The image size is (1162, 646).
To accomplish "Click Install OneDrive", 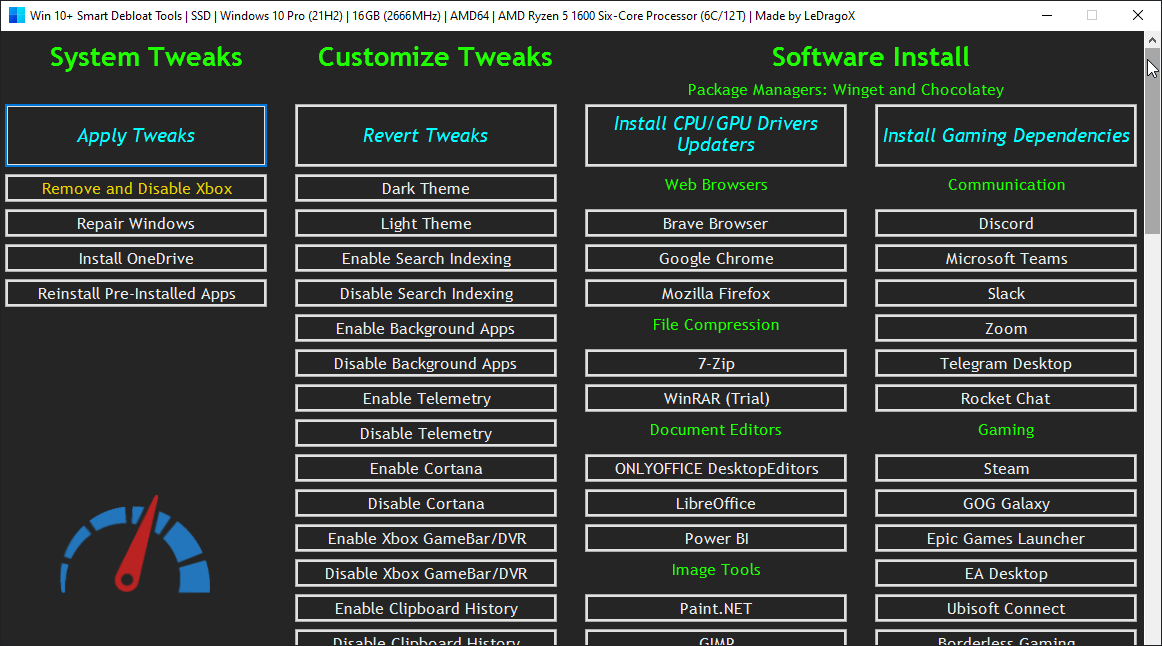I will pyautogui.click(x=136, y=258).
